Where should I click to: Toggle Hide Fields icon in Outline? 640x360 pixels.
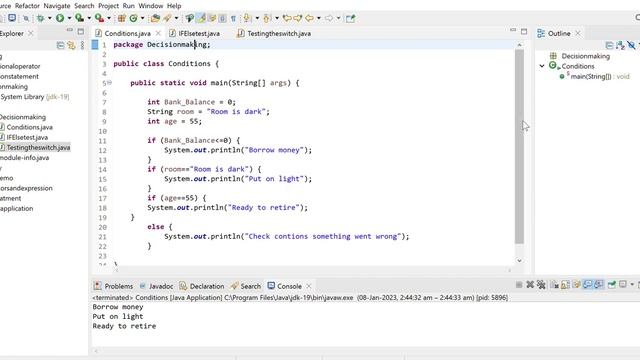tap(631, 45)
